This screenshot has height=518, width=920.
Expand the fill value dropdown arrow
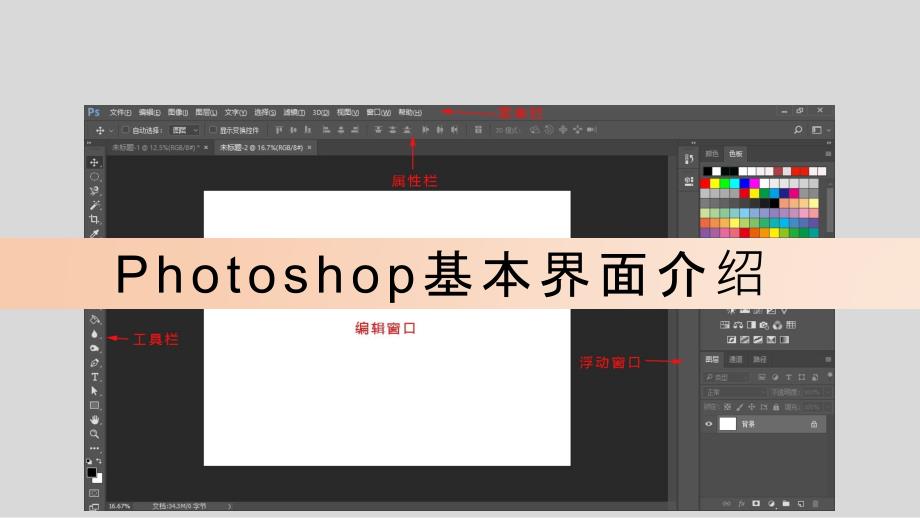tap(826, 407)
